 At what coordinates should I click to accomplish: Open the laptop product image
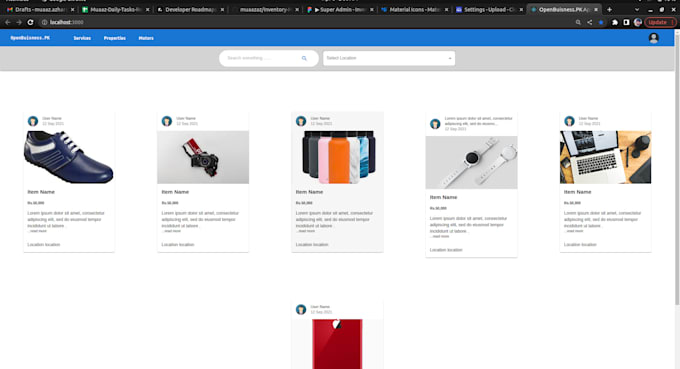point(605,157)
